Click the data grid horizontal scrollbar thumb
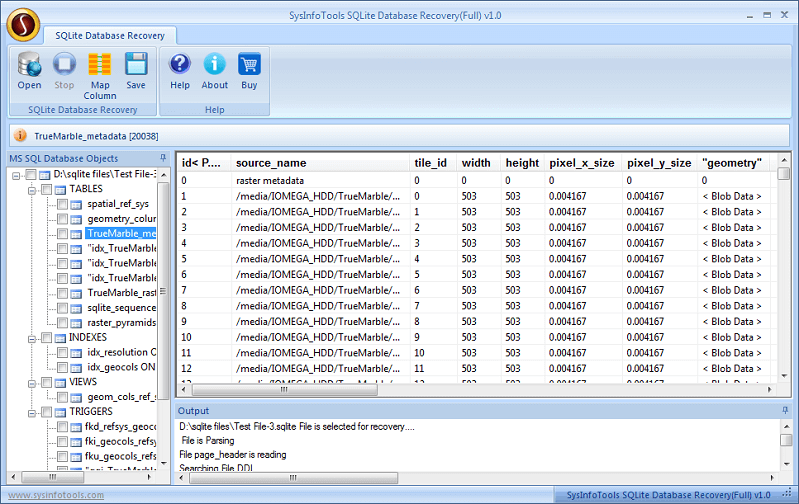The height and width of the screenshot is (504, 799). pos(285,390)
